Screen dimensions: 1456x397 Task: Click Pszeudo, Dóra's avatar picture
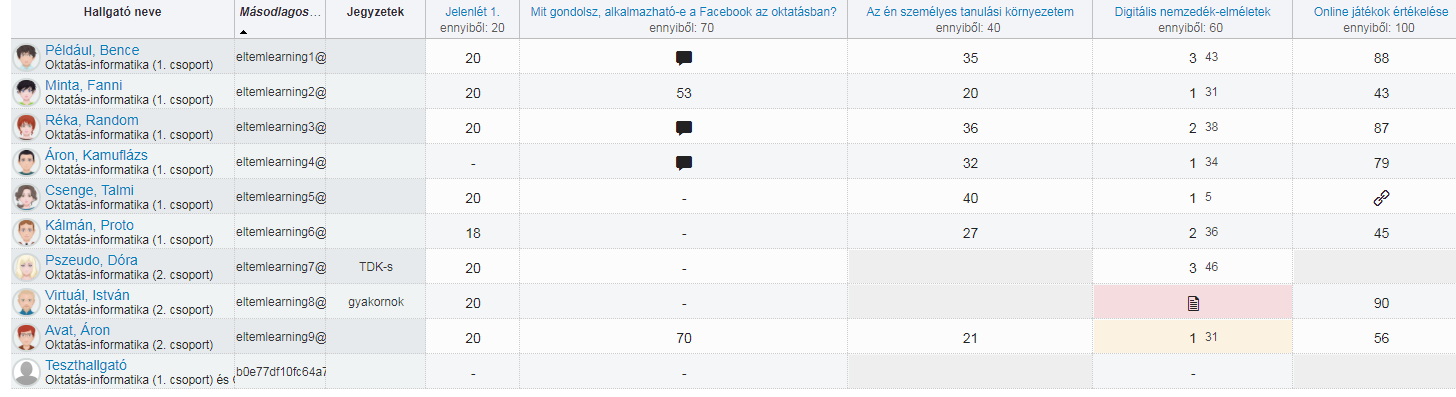[x=27, y=267]
